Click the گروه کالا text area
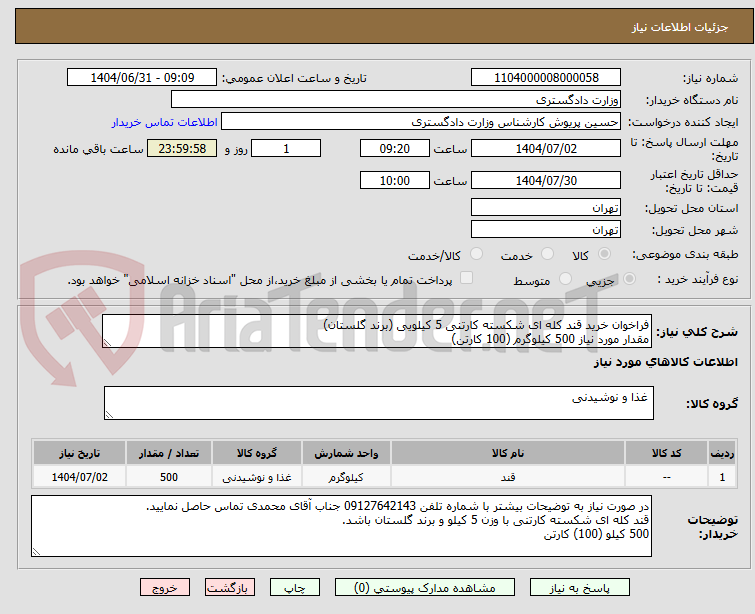Viewport: 755px width, 614px height. (379, 403)
